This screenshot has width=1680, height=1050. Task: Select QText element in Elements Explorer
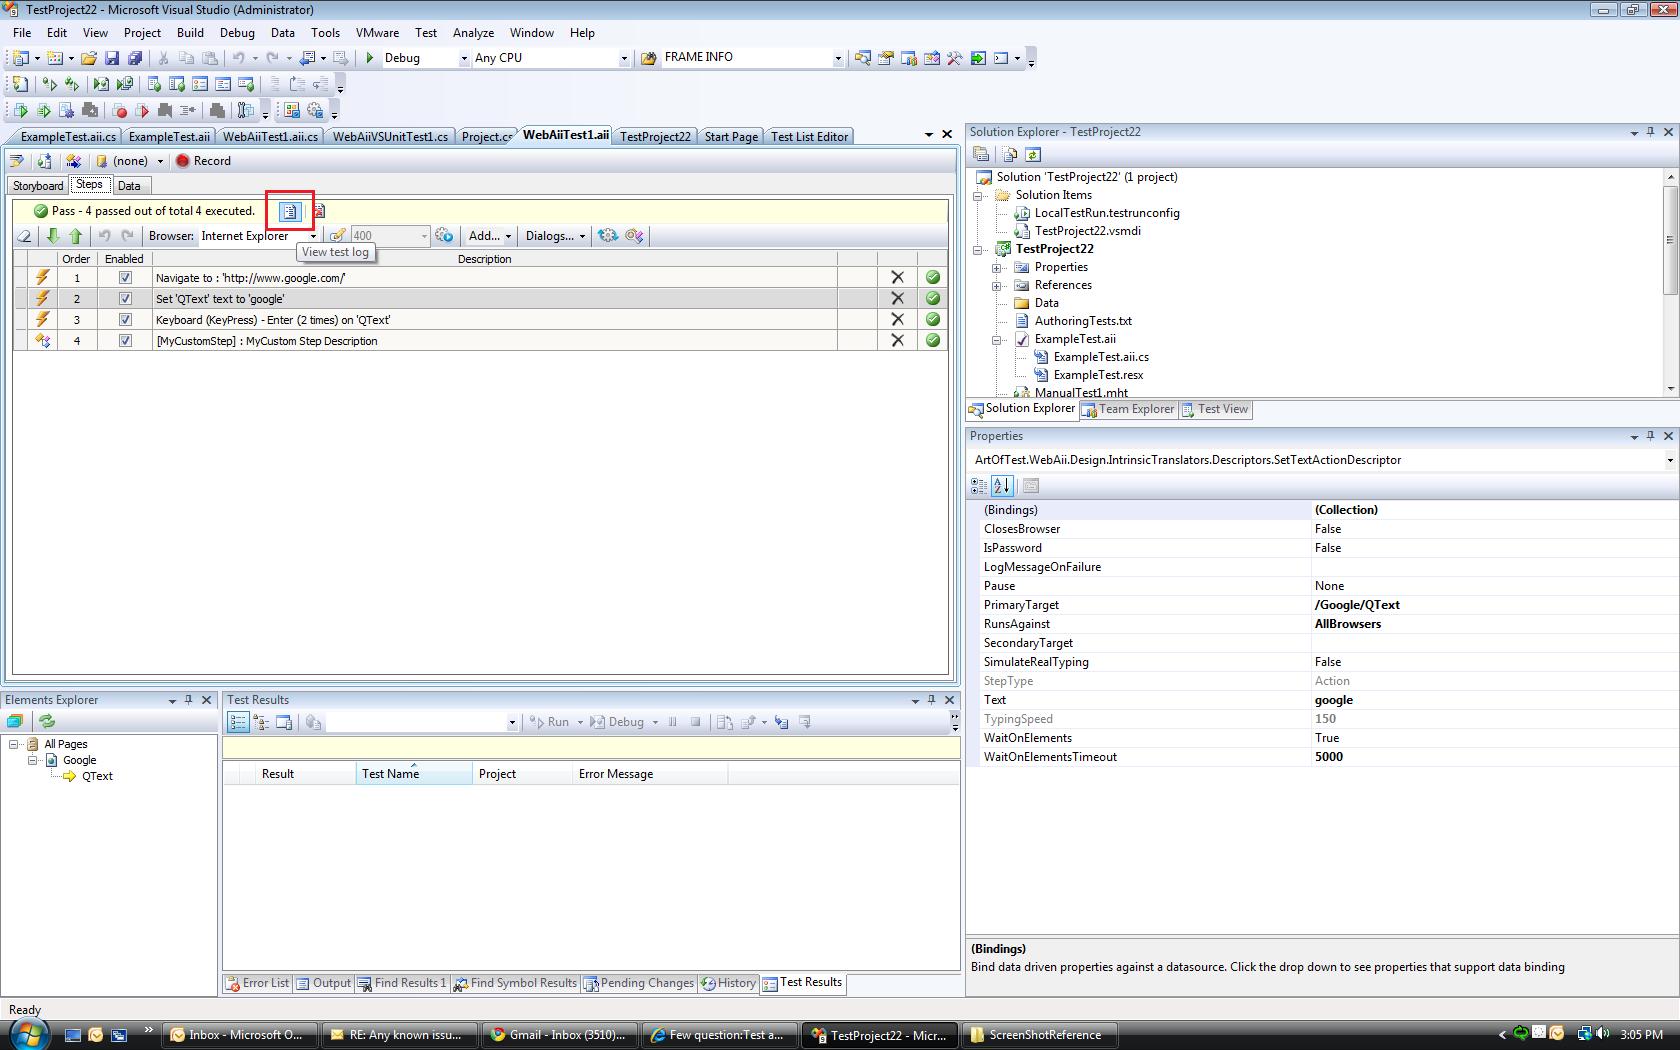pos(97,776)
